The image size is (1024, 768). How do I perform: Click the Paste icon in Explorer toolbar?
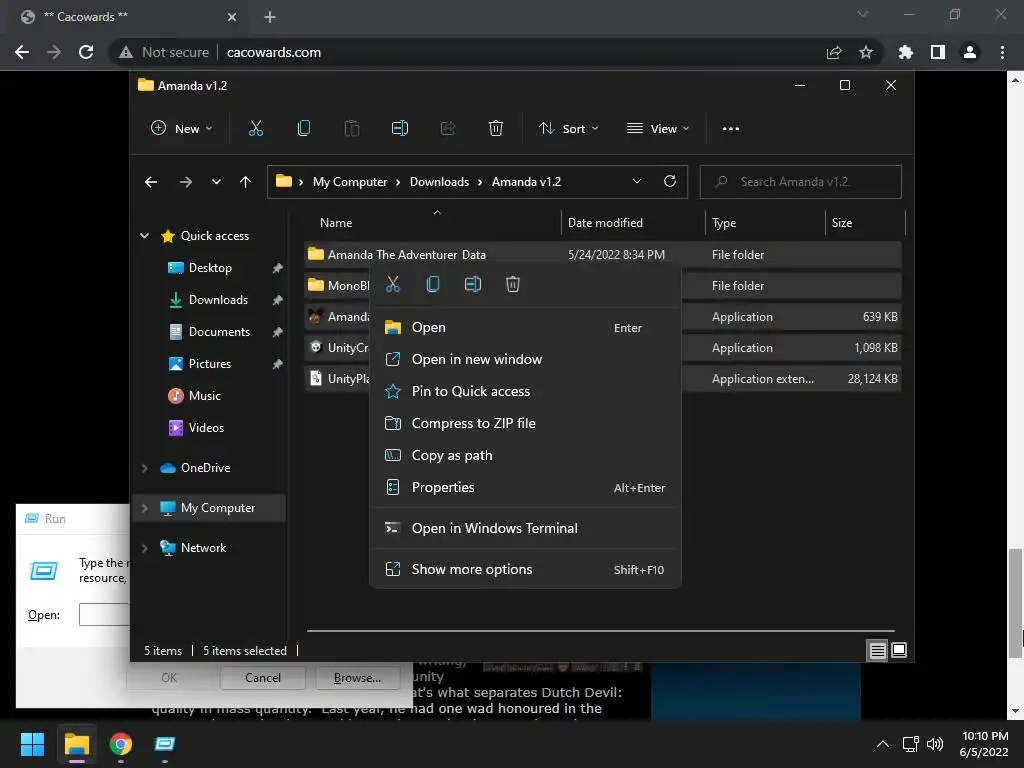pyautogui.click(x=351, y=129)
